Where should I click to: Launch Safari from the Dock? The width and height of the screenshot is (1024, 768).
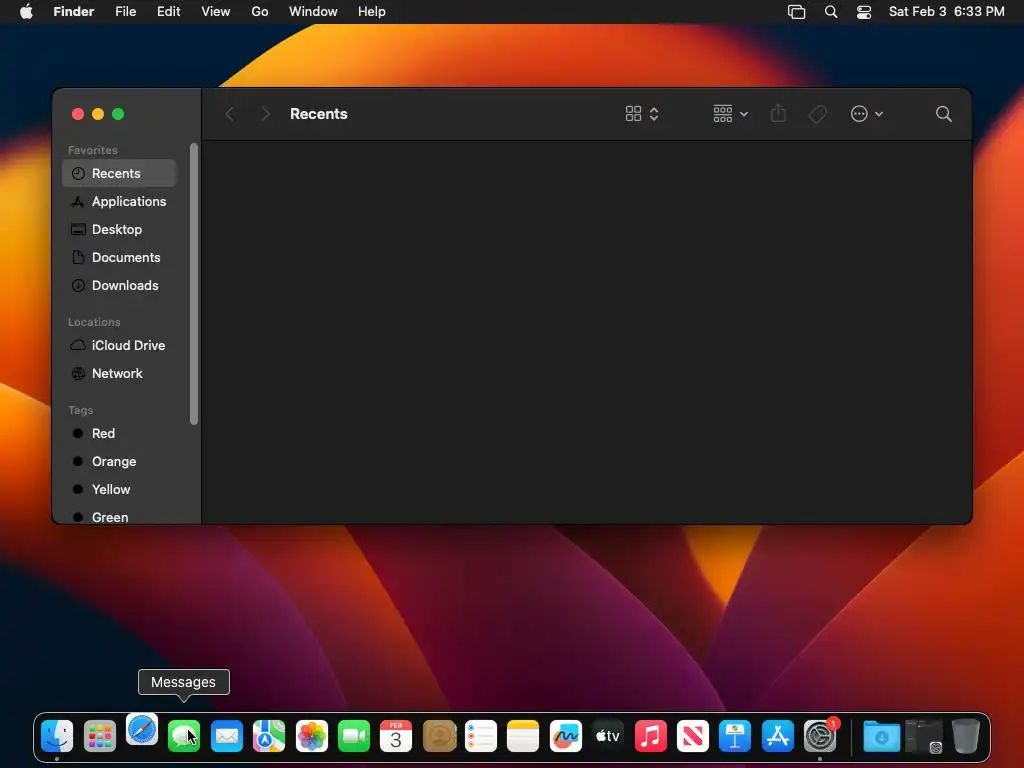(x=142, y=729)
